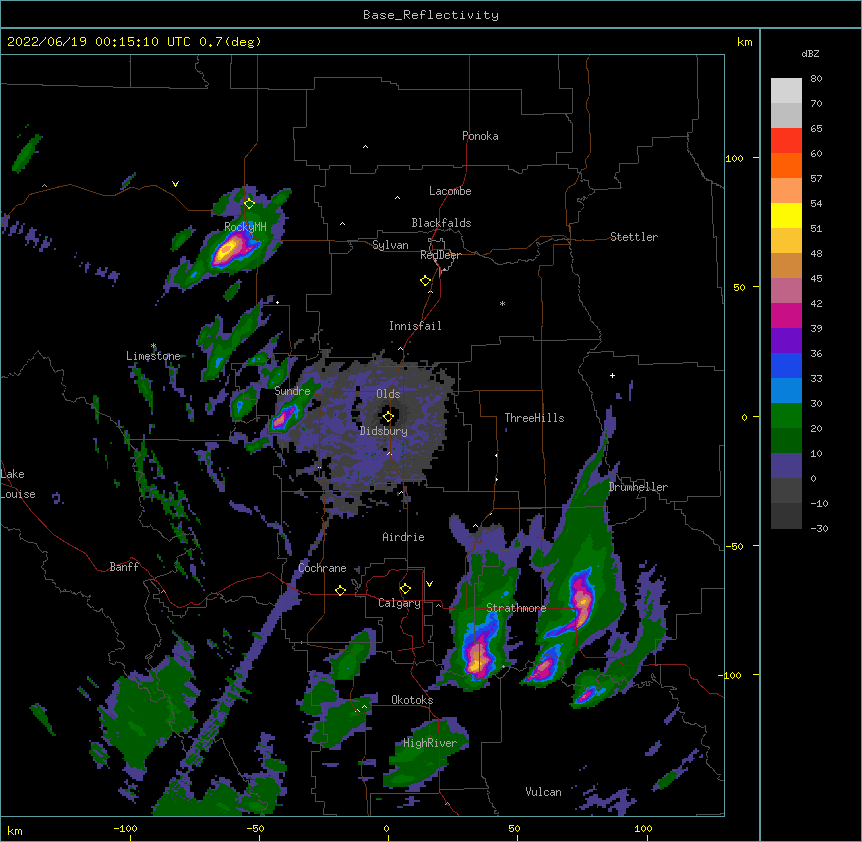Click the white asterisk marker east of Innisfail
The height and width of the screenshot is (842, 862).
point(502,303)
